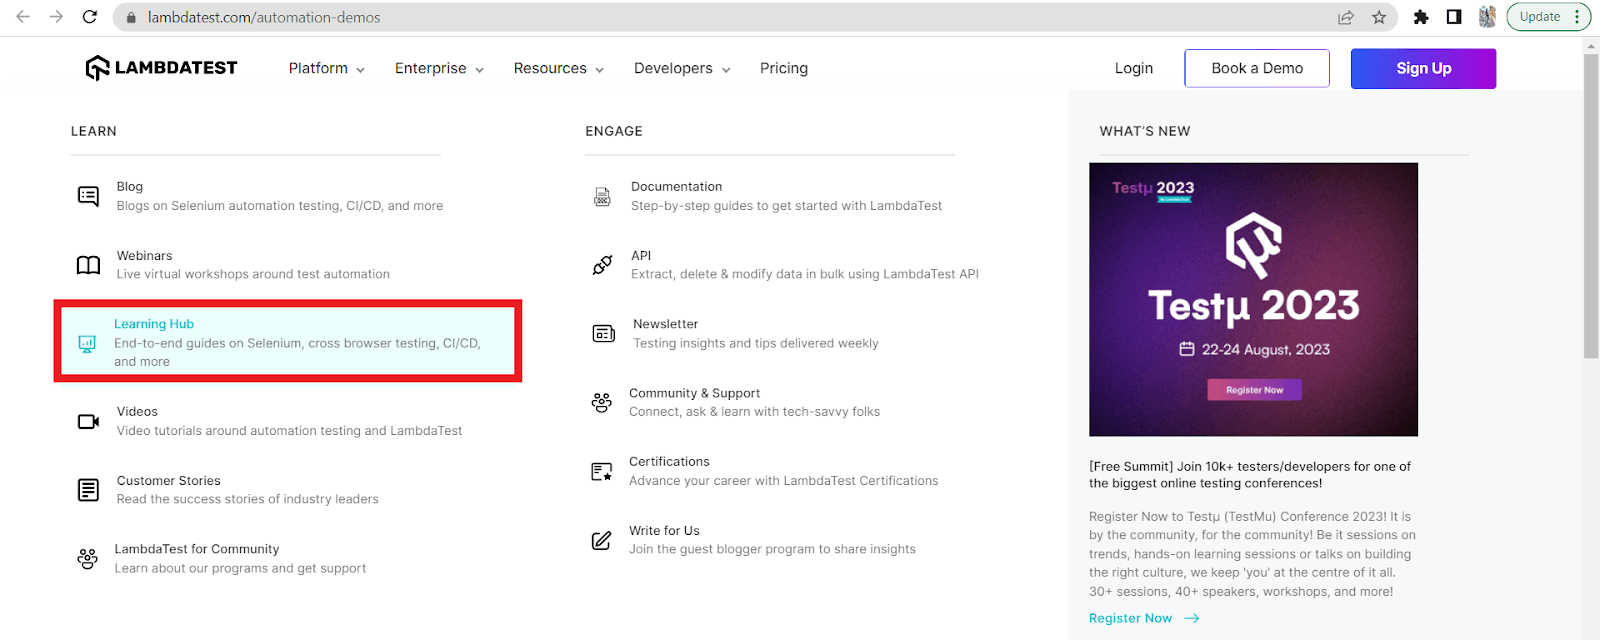Click the Testμ 2023 banner image

pyautogui.click(x=1254, y=299)
